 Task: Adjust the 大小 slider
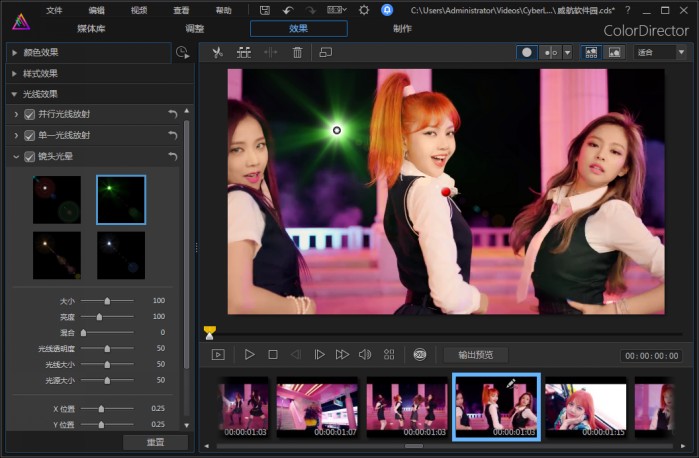[x=107, y=301]
